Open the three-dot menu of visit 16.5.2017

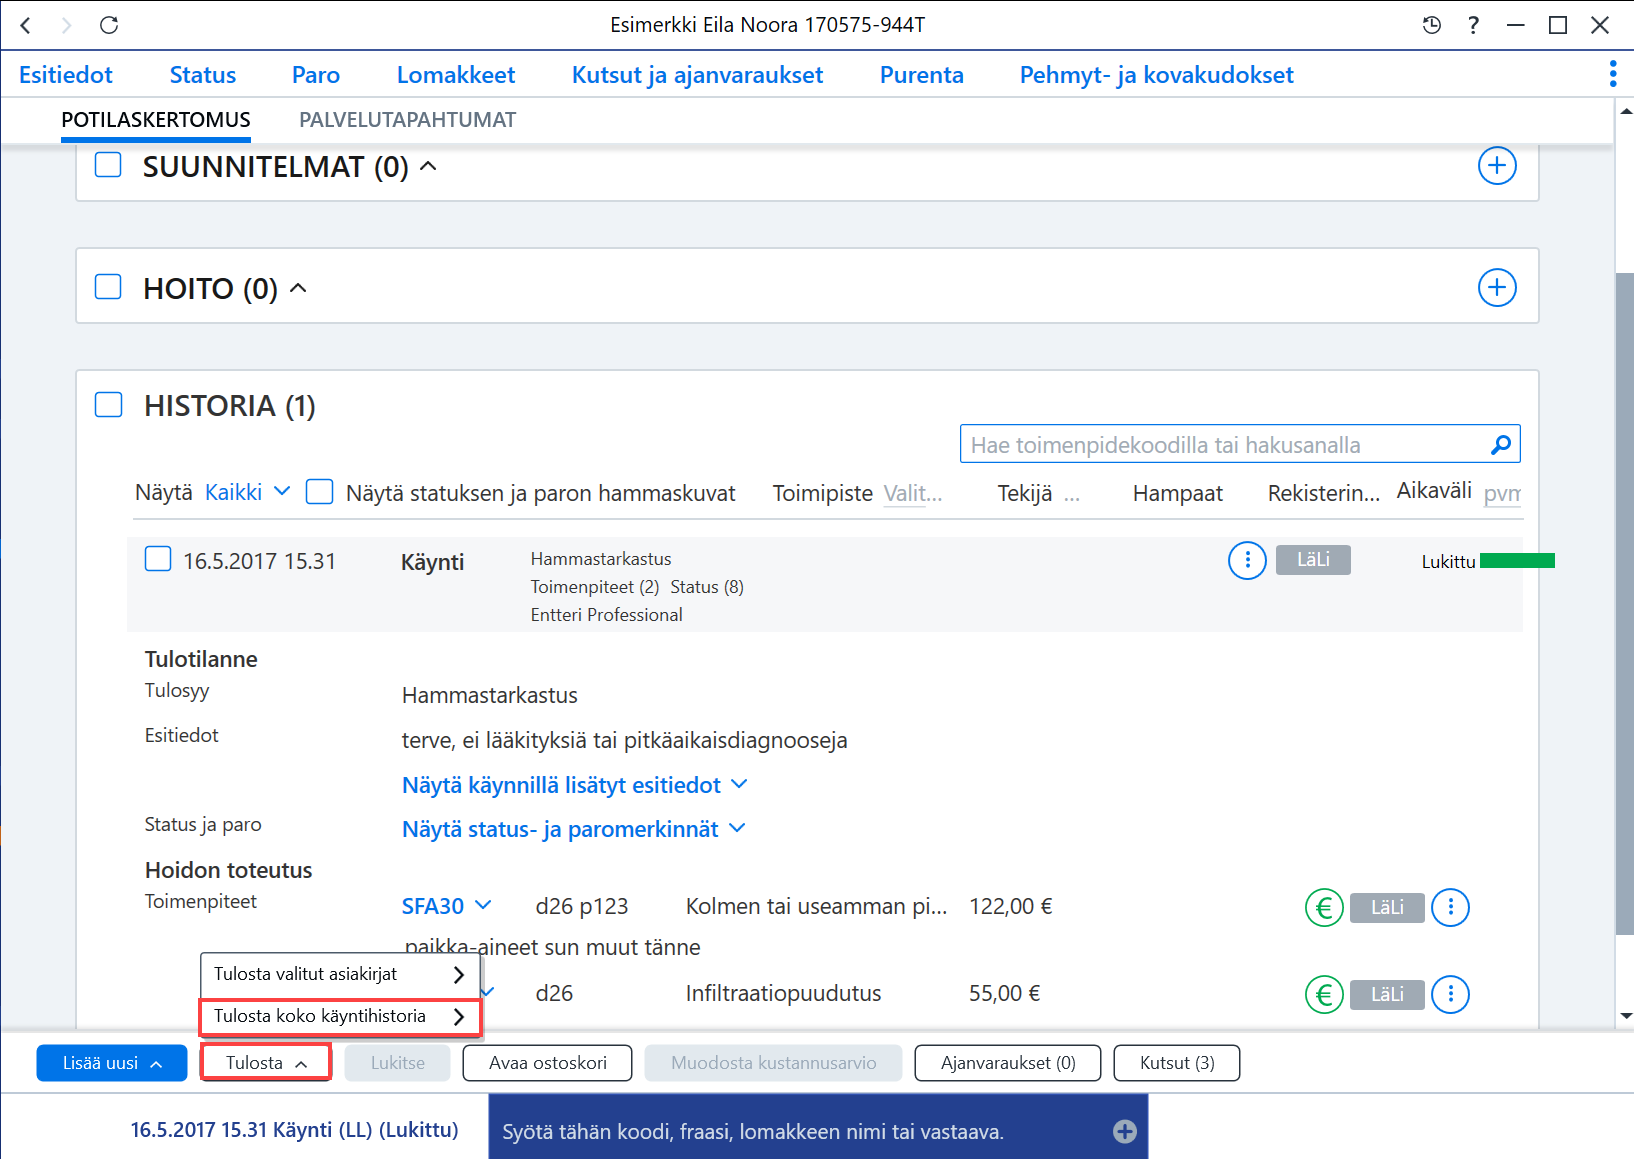pos(1247,561)
